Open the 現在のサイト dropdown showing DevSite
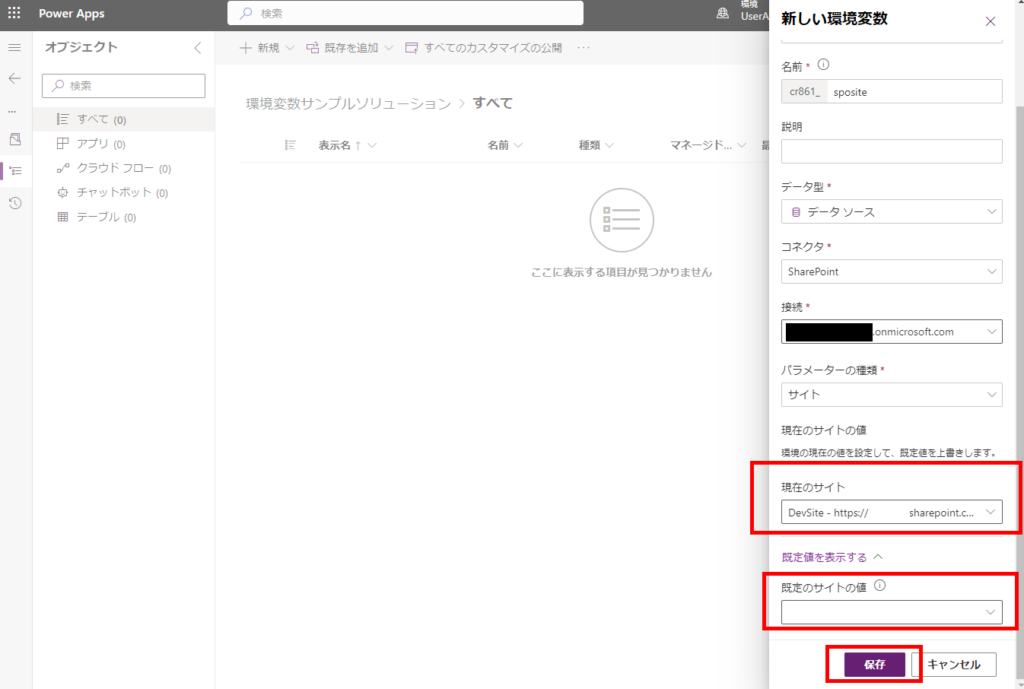1024x689 pixels. (x=891, y=512)
